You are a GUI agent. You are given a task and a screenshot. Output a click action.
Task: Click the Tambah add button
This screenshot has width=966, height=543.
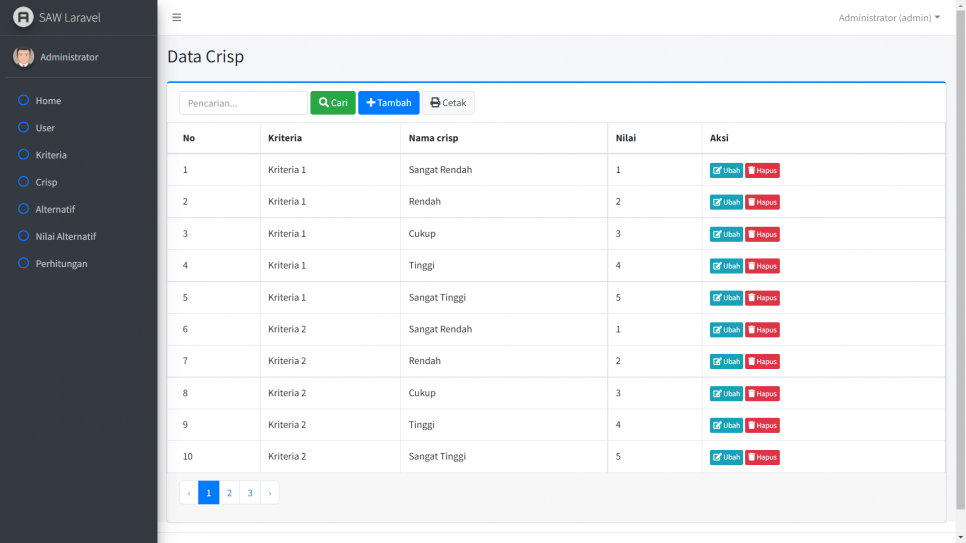pyautogui.click(x=389, y=103)
